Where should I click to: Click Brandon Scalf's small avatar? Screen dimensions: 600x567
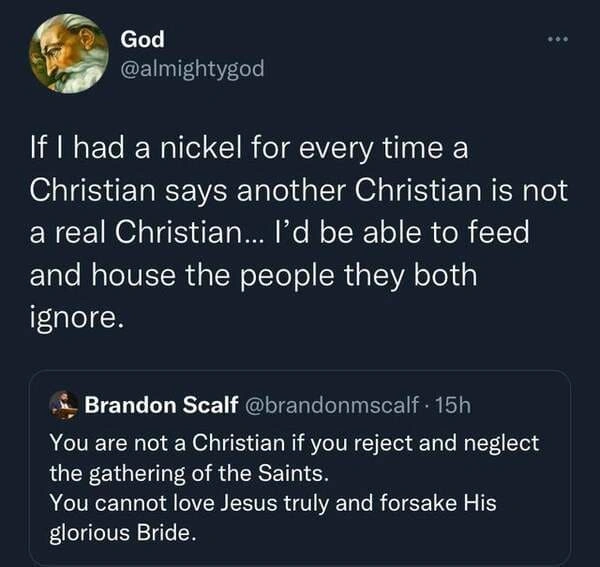click(x=63, y=405)
